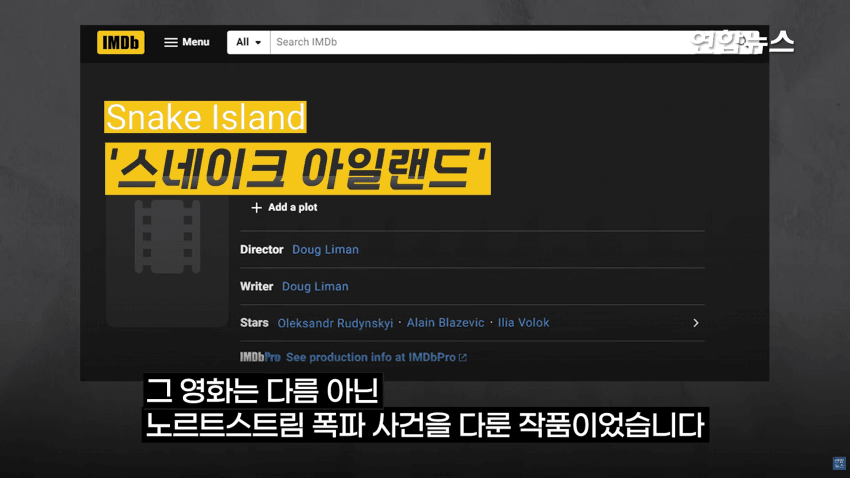Open Ilia Volok's profile link

coord(523,323)
